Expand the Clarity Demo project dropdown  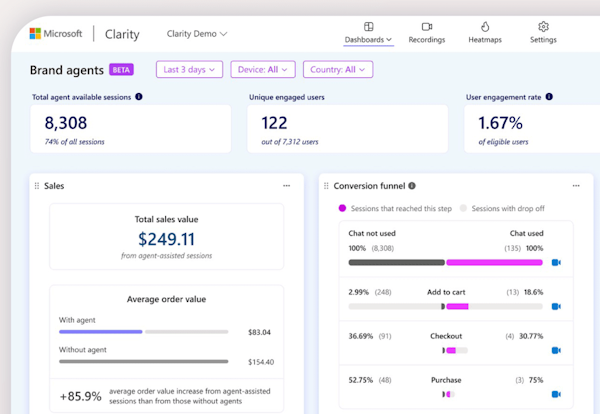point(197,34)
